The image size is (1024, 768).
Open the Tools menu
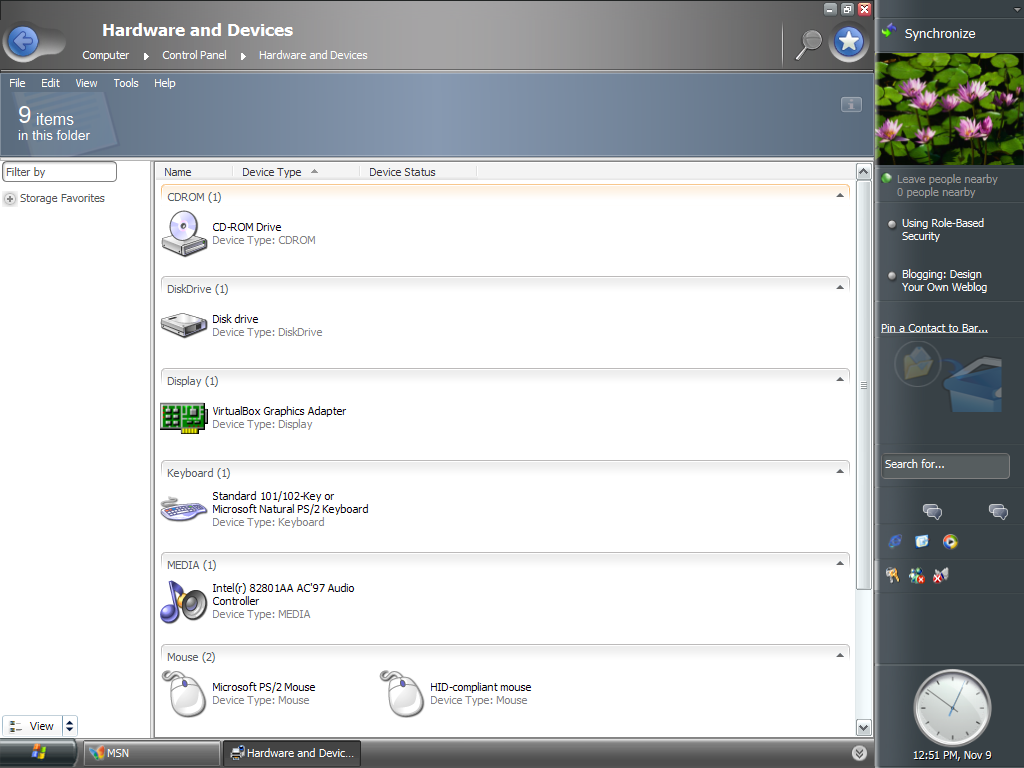pos(126,83)
